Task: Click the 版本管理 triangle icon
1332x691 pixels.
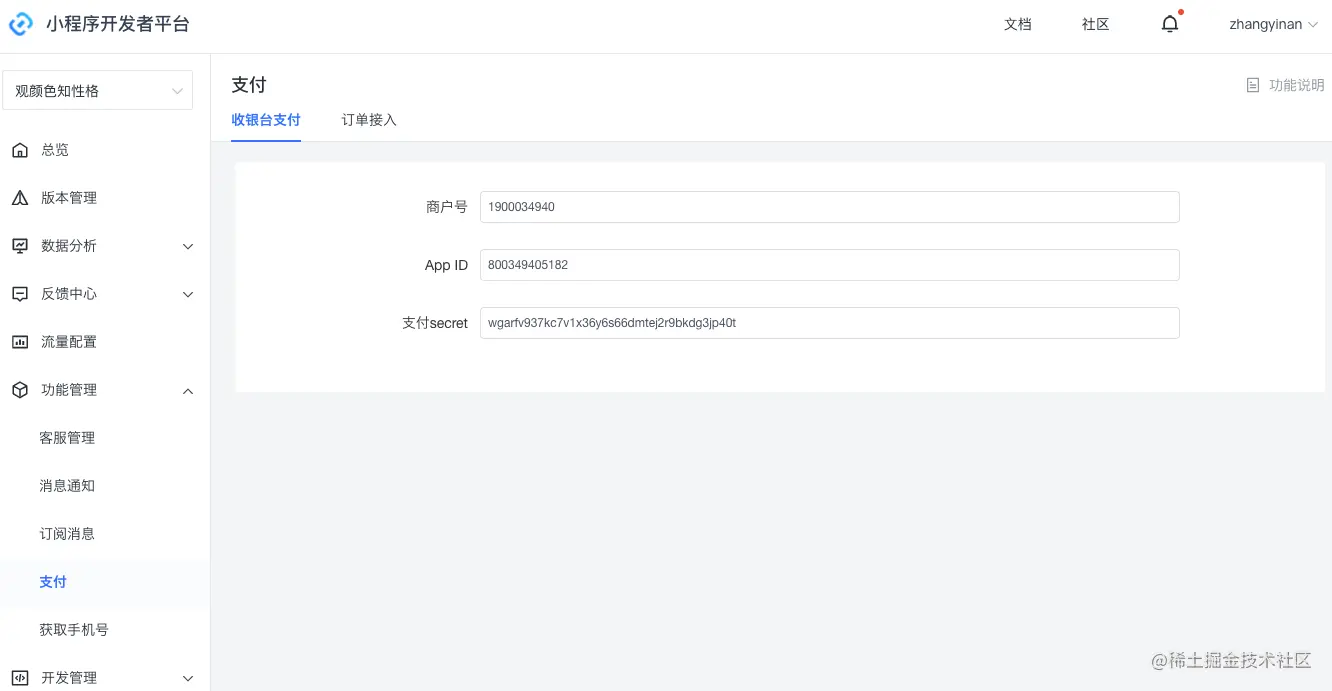Action: click(x=20, y=198)
